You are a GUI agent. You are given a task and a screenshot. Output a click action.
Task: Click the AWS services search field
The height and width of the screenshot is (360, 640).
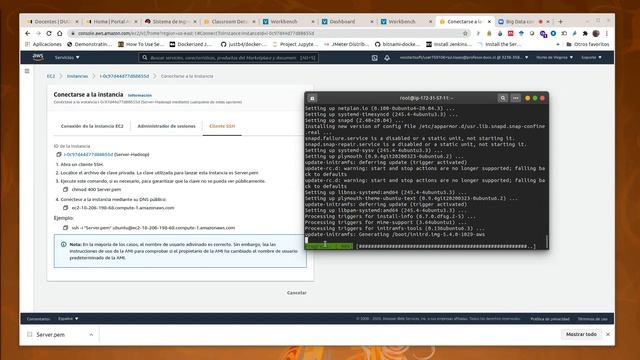229,58
